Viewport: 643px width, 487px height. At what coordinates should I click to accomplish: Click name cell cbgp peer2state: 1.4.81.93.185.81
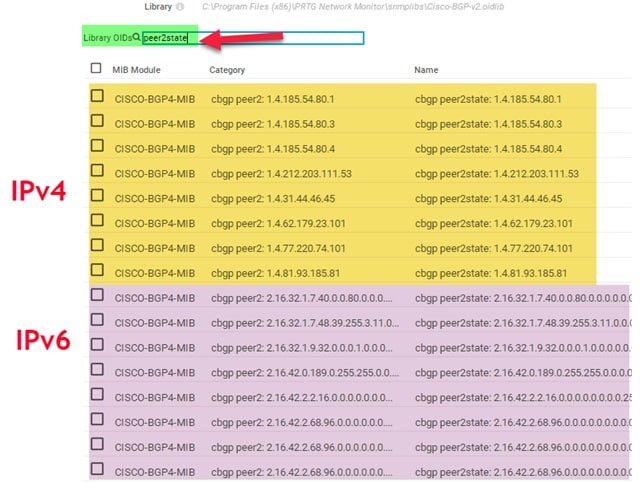tap(491, 273)
